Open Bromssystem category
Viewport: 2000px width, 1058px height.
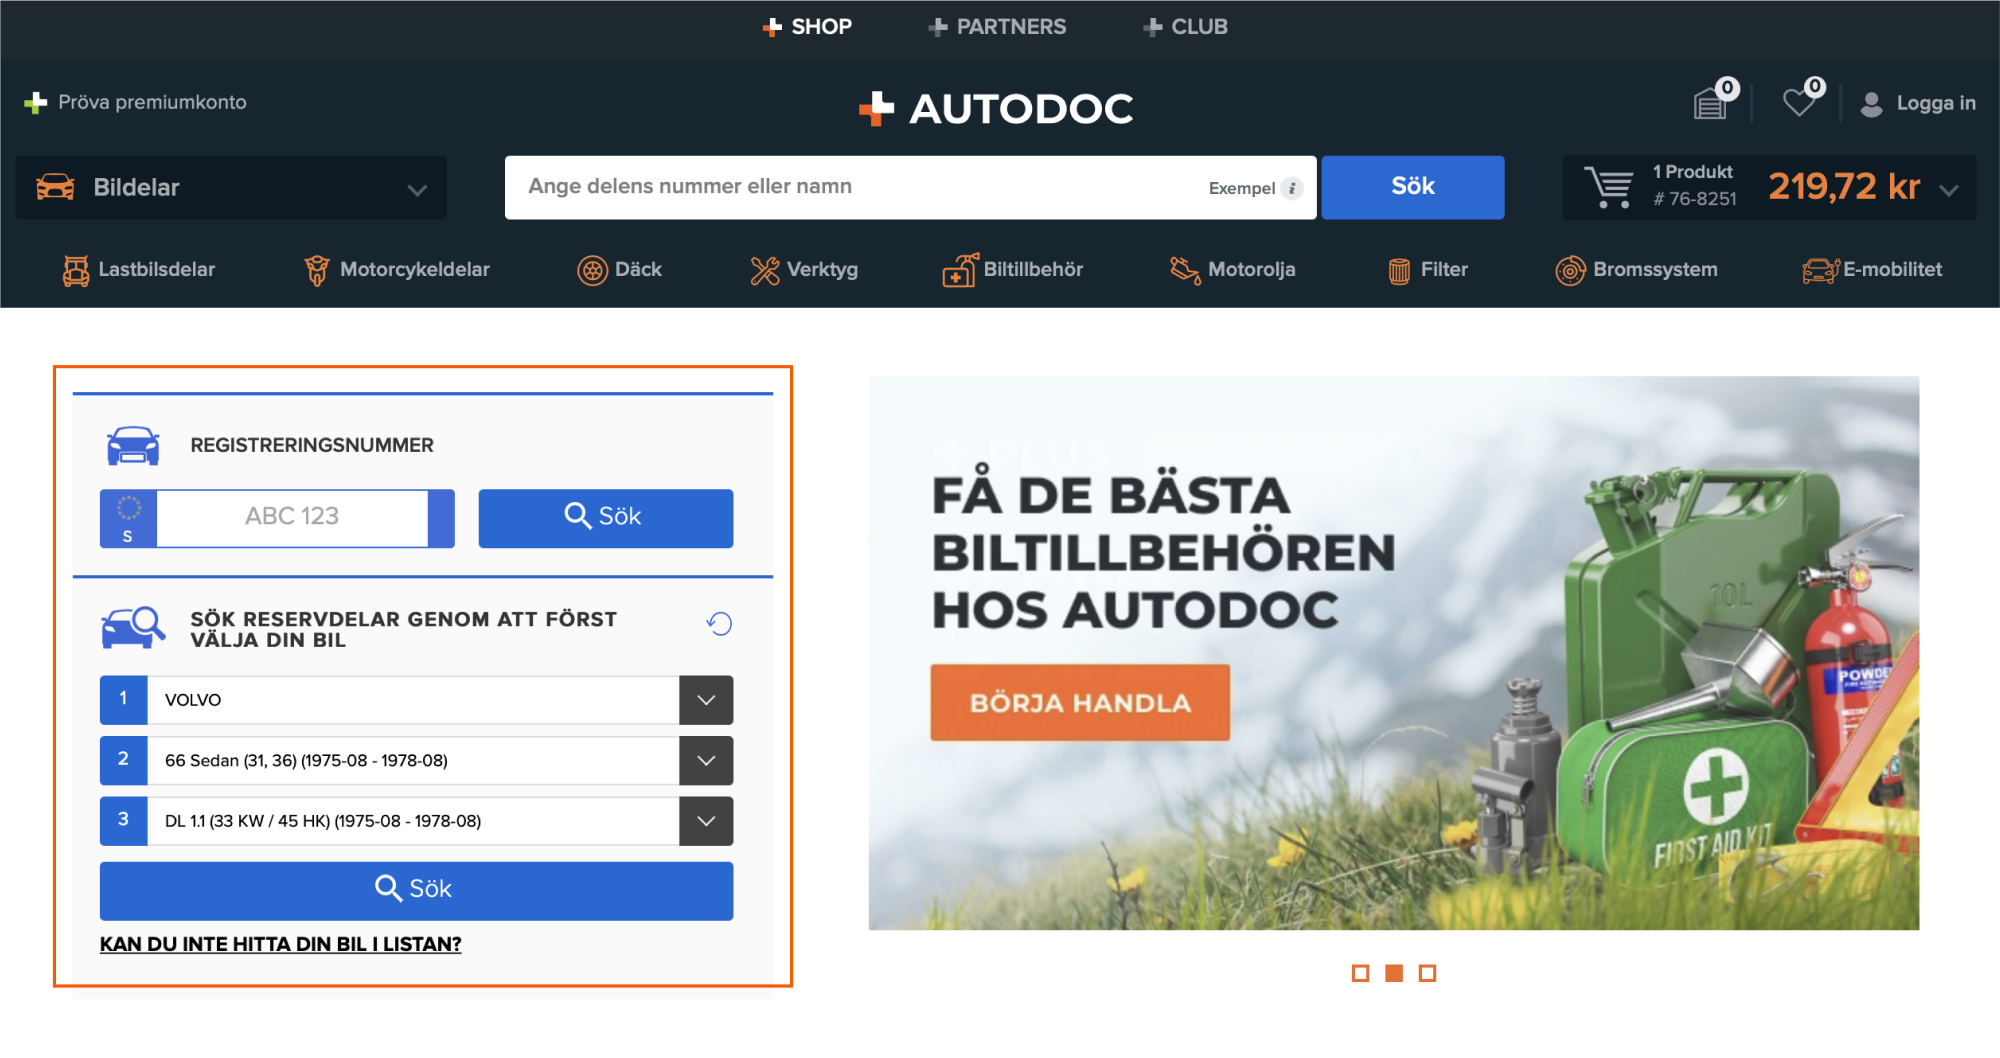[1637, 270]
